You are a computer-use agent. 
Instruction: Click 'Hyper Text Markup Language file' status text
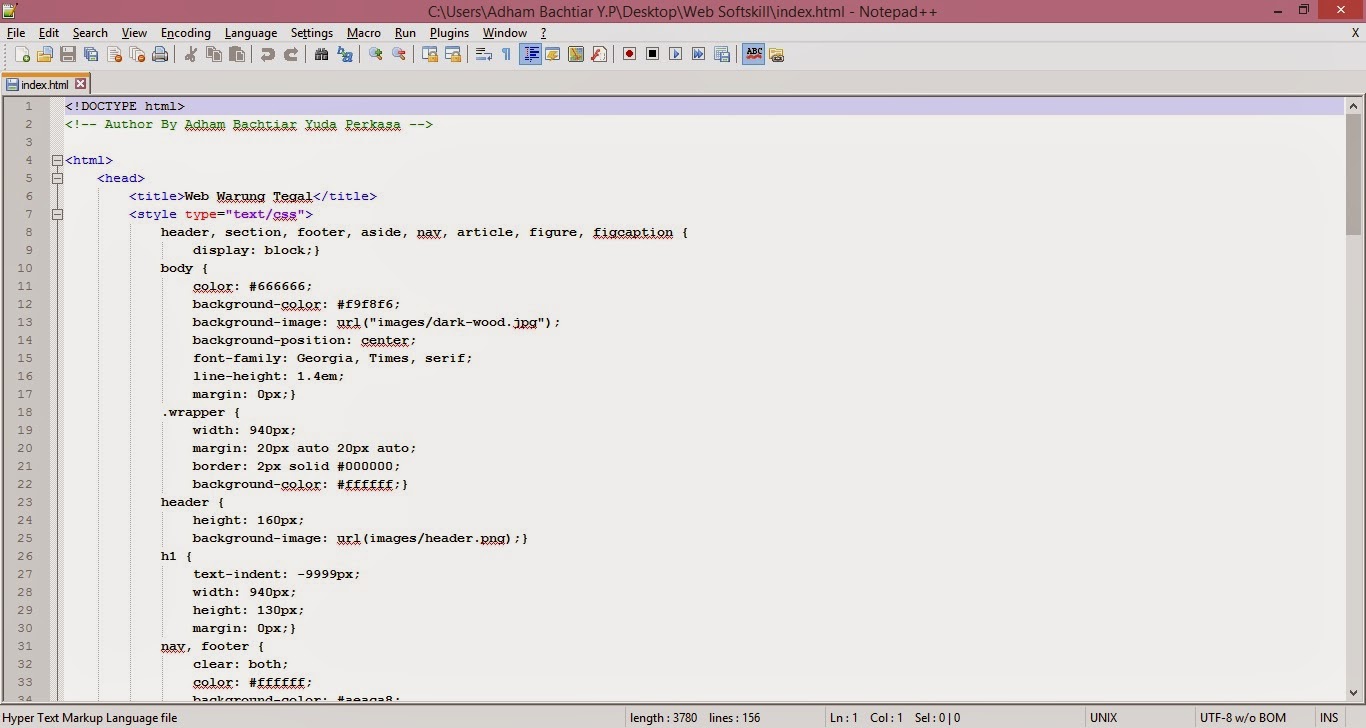pyautogui.click(x=90, y=718)
